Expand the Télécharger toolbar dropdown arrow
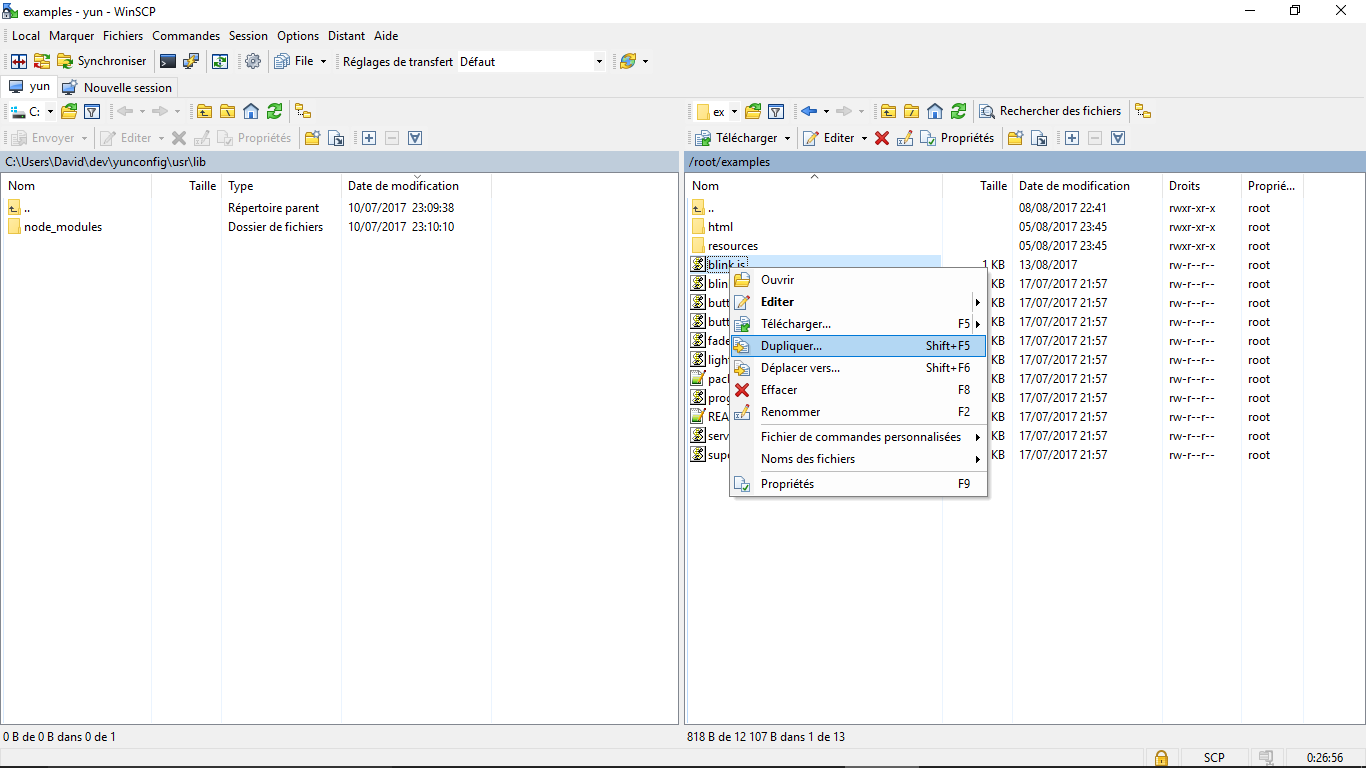1366x768 pixels. click(788, 138)
